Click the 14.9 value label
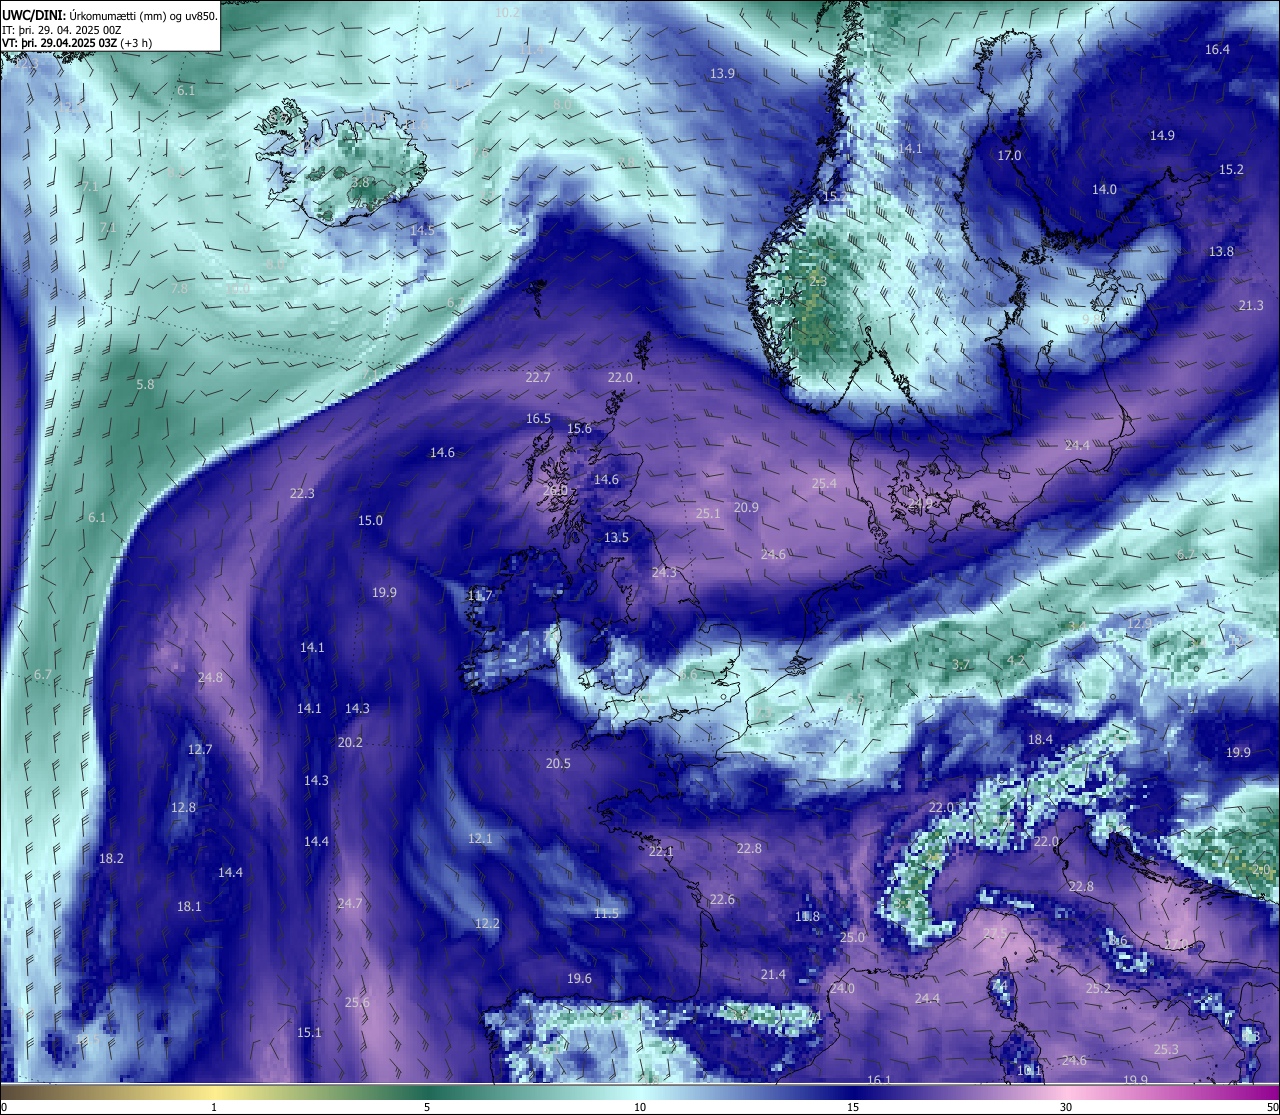This screenshot has height=1115, width=1280. point(1161,135)
